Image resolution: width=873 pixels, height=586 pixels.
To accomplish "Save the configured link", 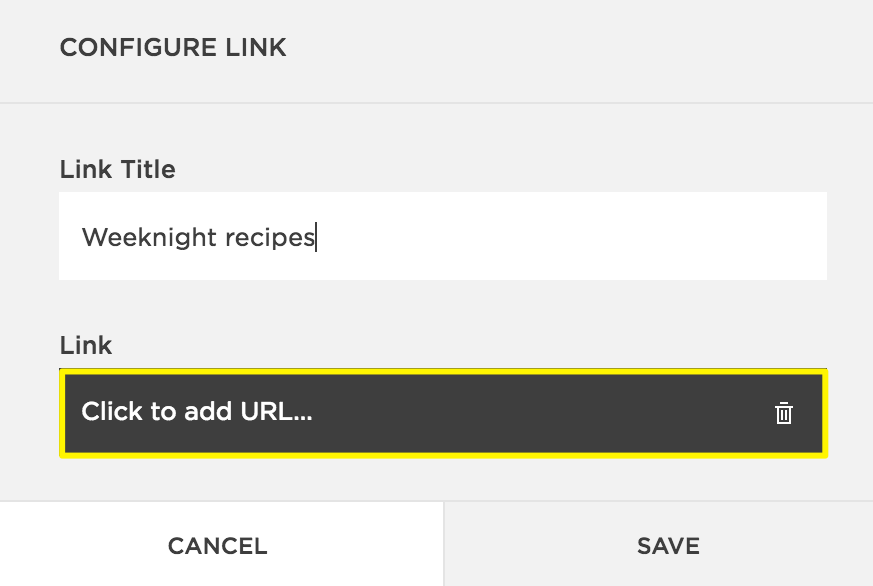I will [668, 546].
